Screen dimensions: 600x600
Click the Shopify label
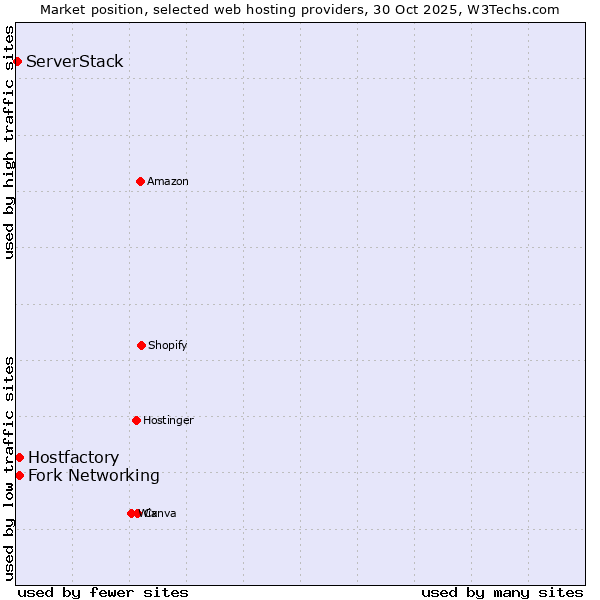168,345
